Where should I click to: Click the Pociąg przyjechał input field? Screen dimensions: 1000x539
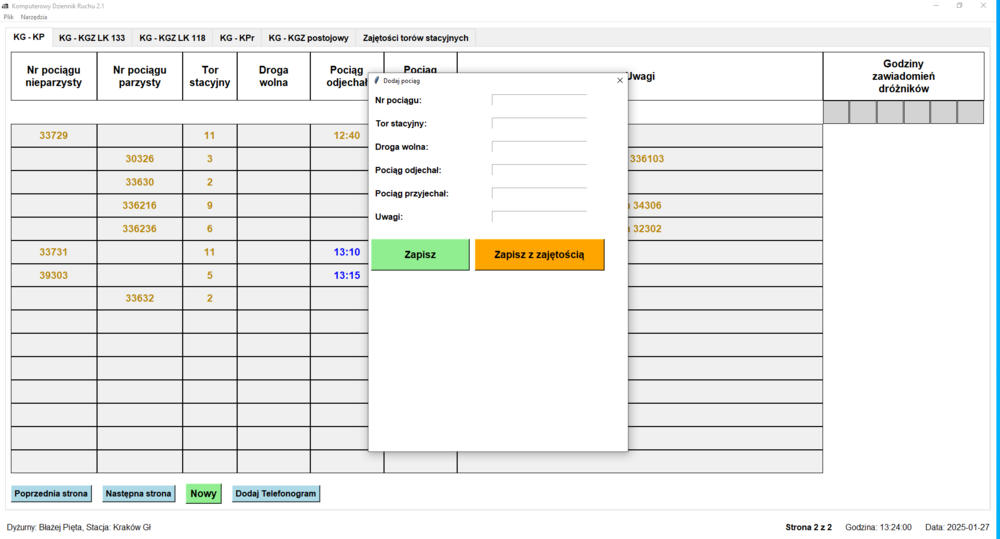(539, 193)
